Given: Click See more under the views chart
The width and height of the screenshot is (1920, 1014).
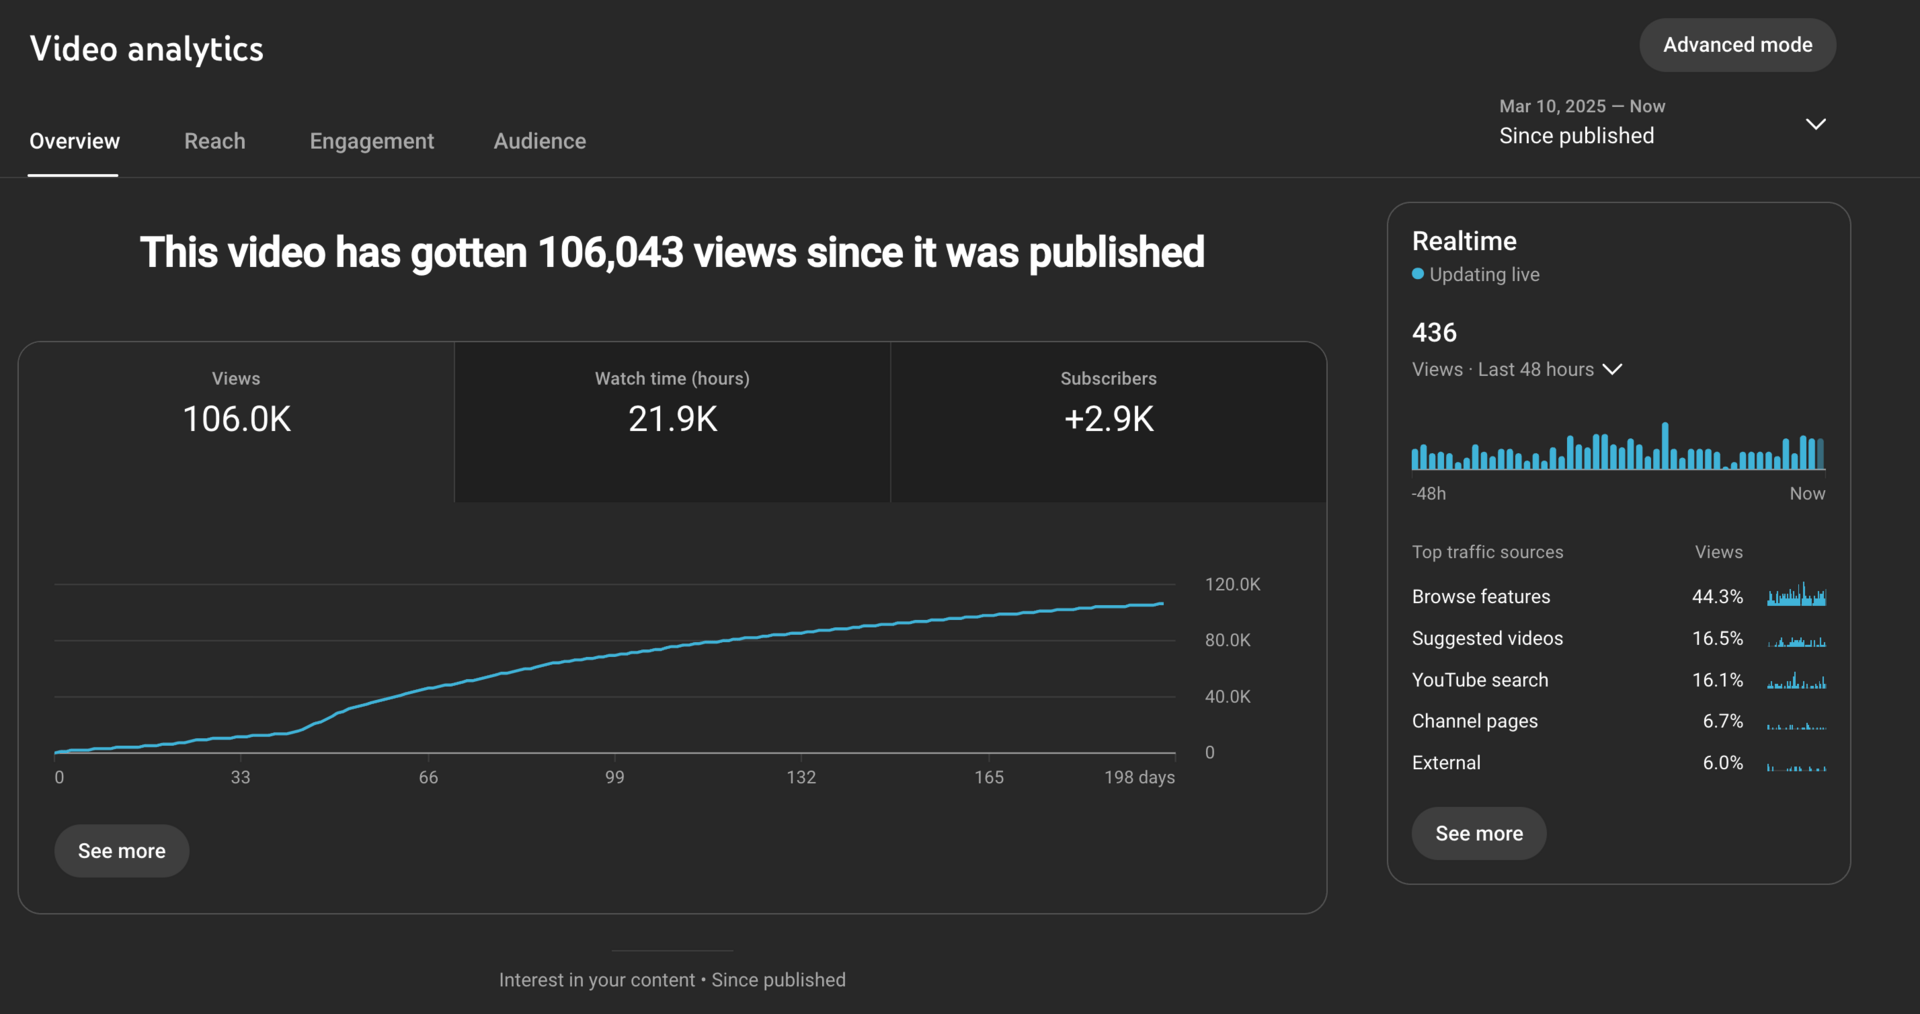Looking at the screenshot, I should 121,851.
